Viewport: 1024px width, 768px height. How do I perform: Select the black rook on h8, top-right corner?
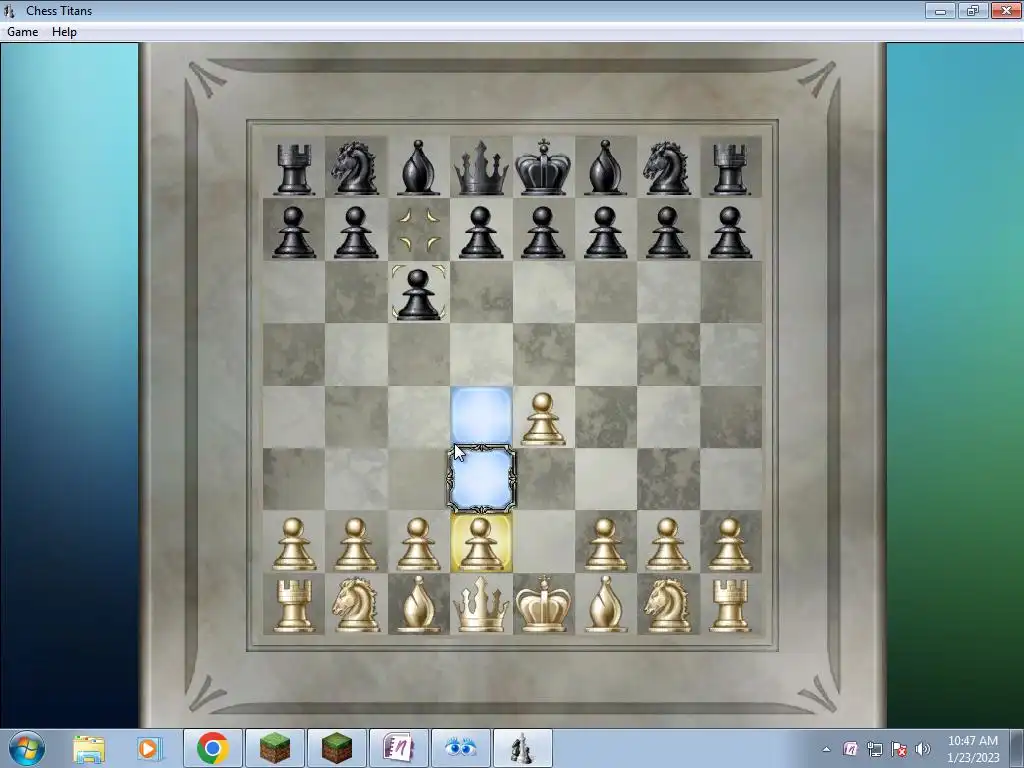(x=730, y=169)
